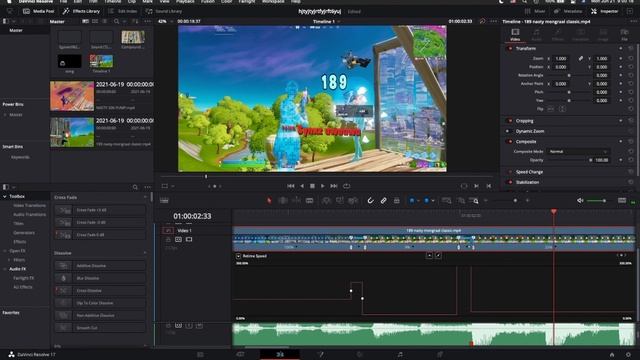Open the Effects Library panel

click(81, 11)
